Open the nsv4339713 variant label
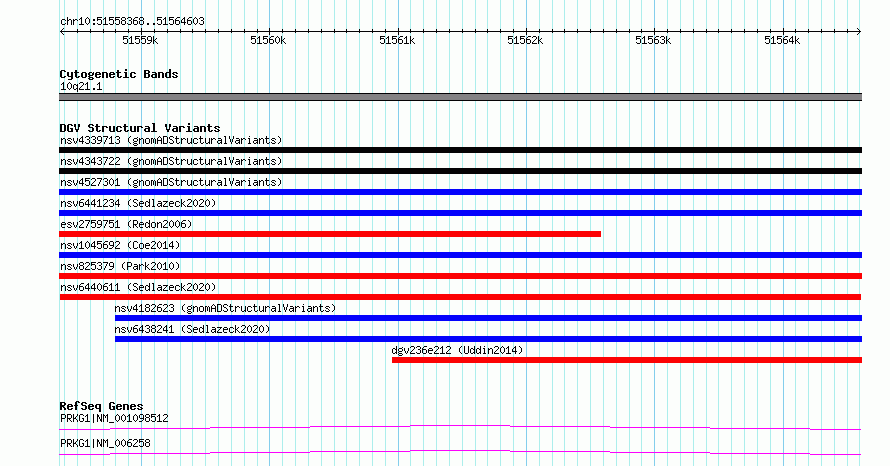This screenshot has width=890, height=466. coord(171,140)
